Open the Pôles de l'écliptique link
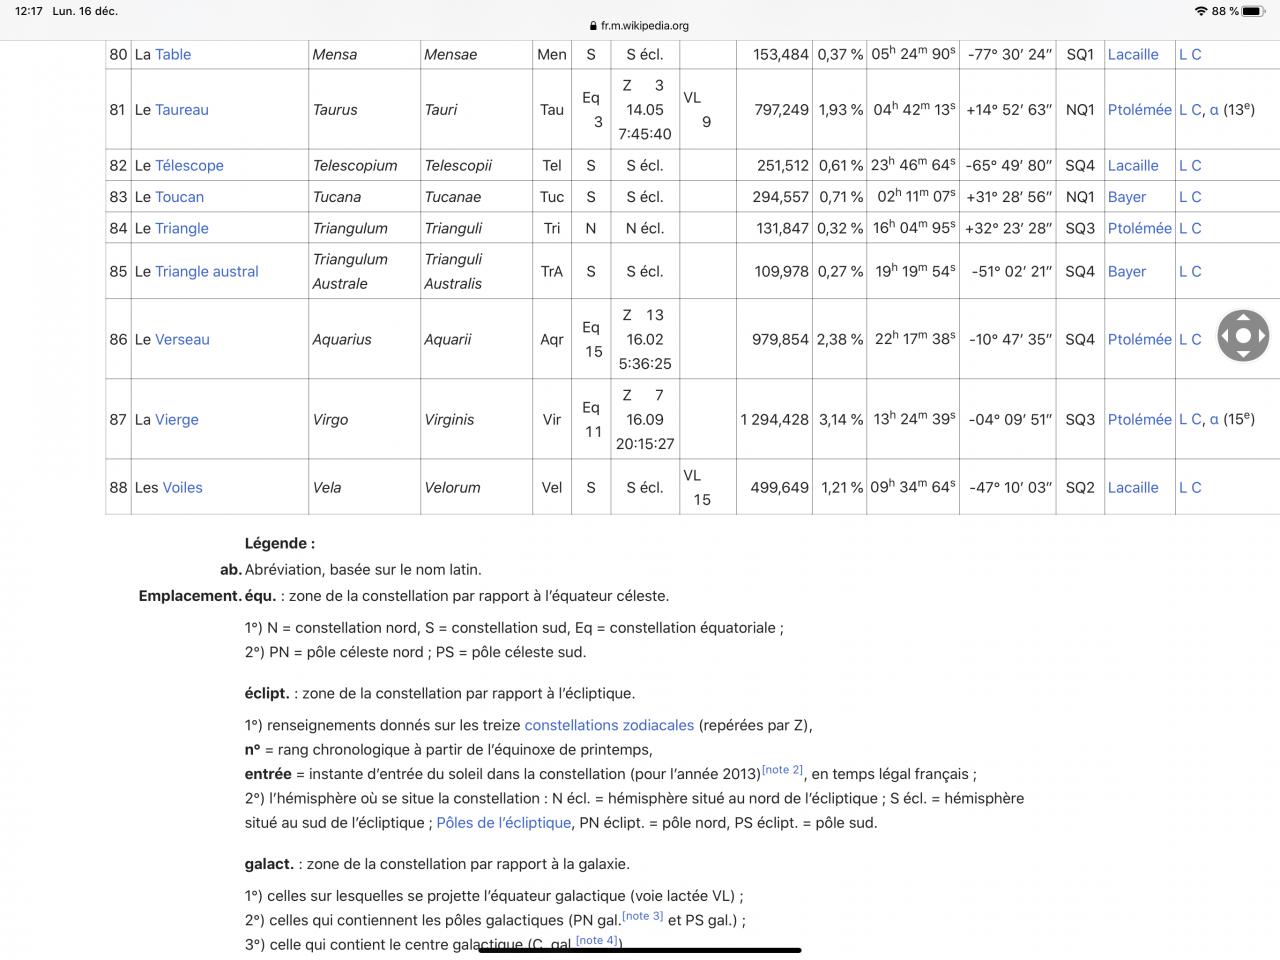The width and height of the screenshot is (1280, 960). pos(504,823)
